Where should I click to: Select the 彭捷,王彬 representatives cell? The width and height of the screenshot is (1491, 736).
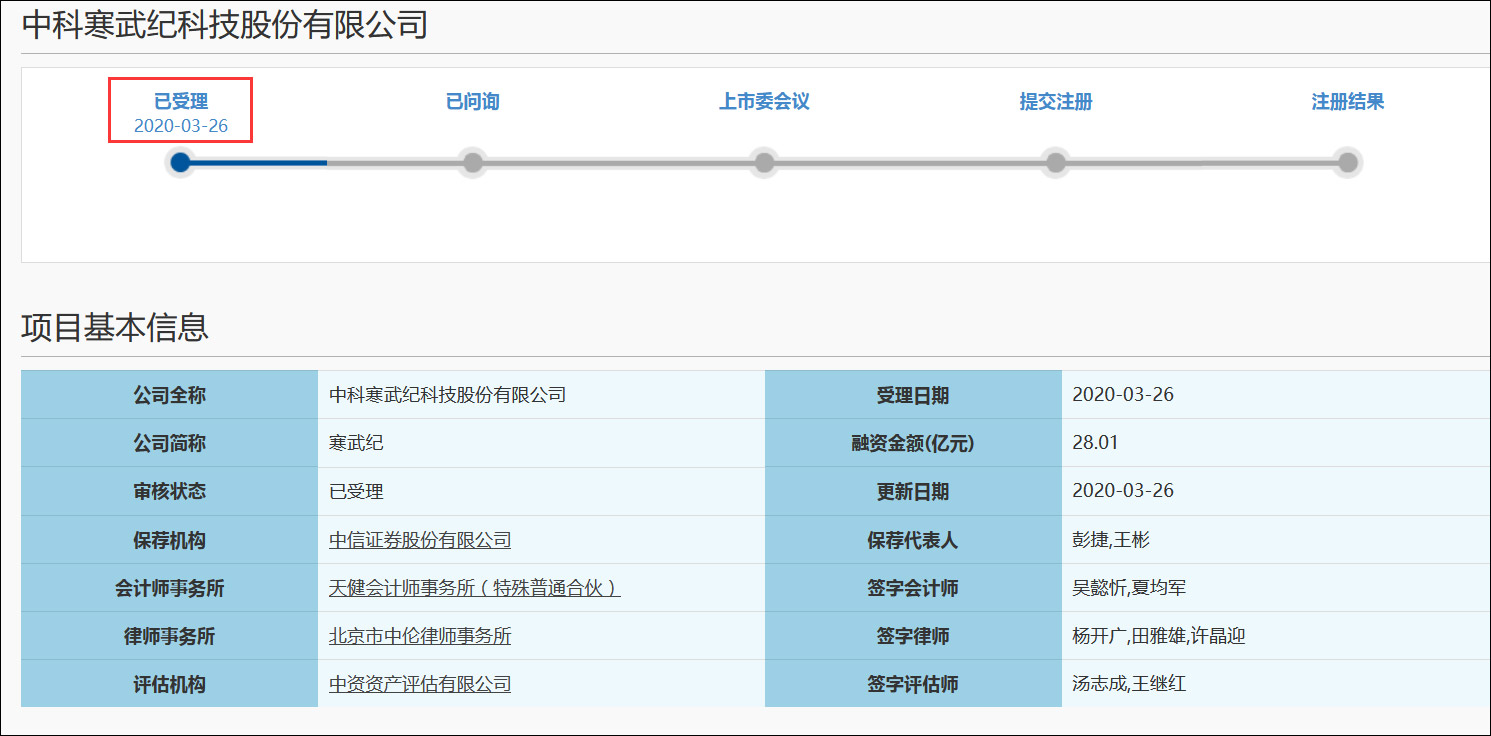coord(1276,540)
